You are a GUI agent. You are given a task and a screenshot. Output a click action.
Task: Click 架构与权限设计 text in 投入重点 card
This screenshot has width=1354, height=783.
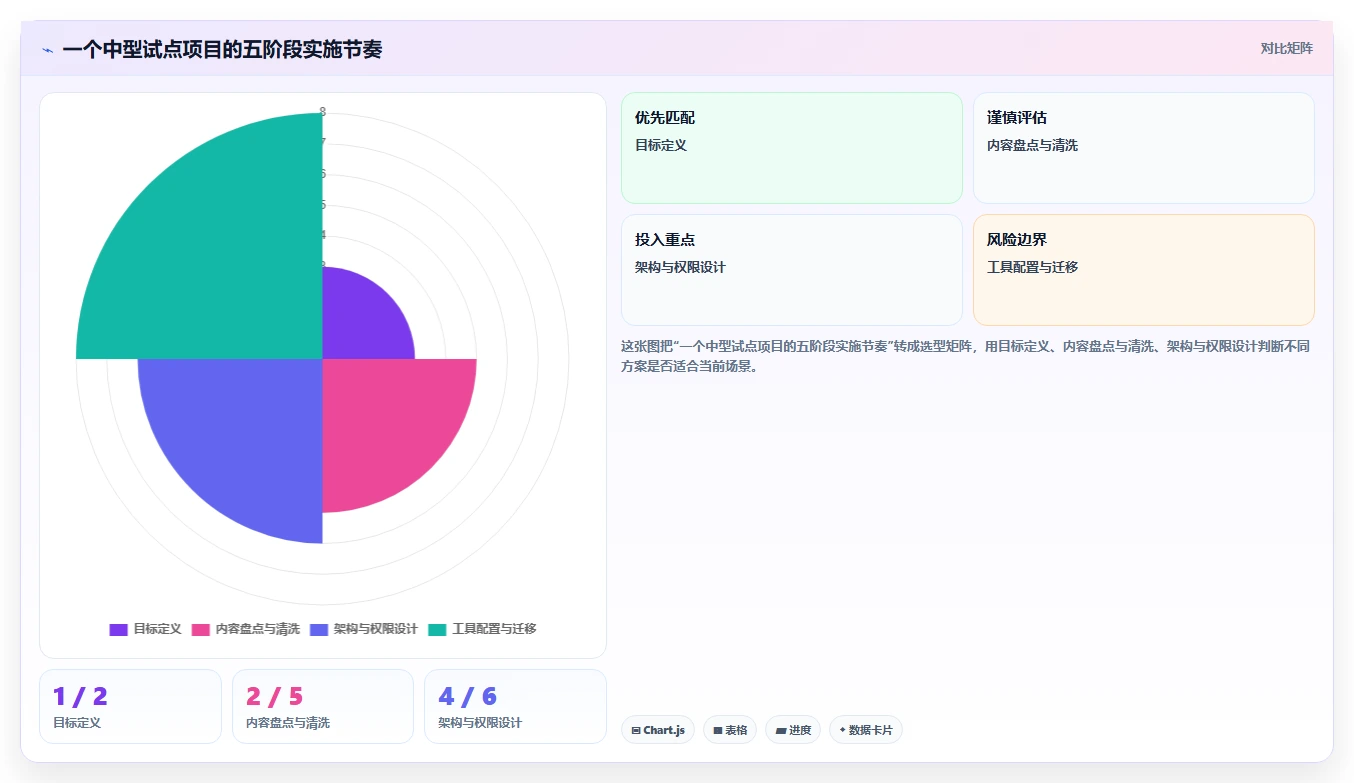click(680, 267)
